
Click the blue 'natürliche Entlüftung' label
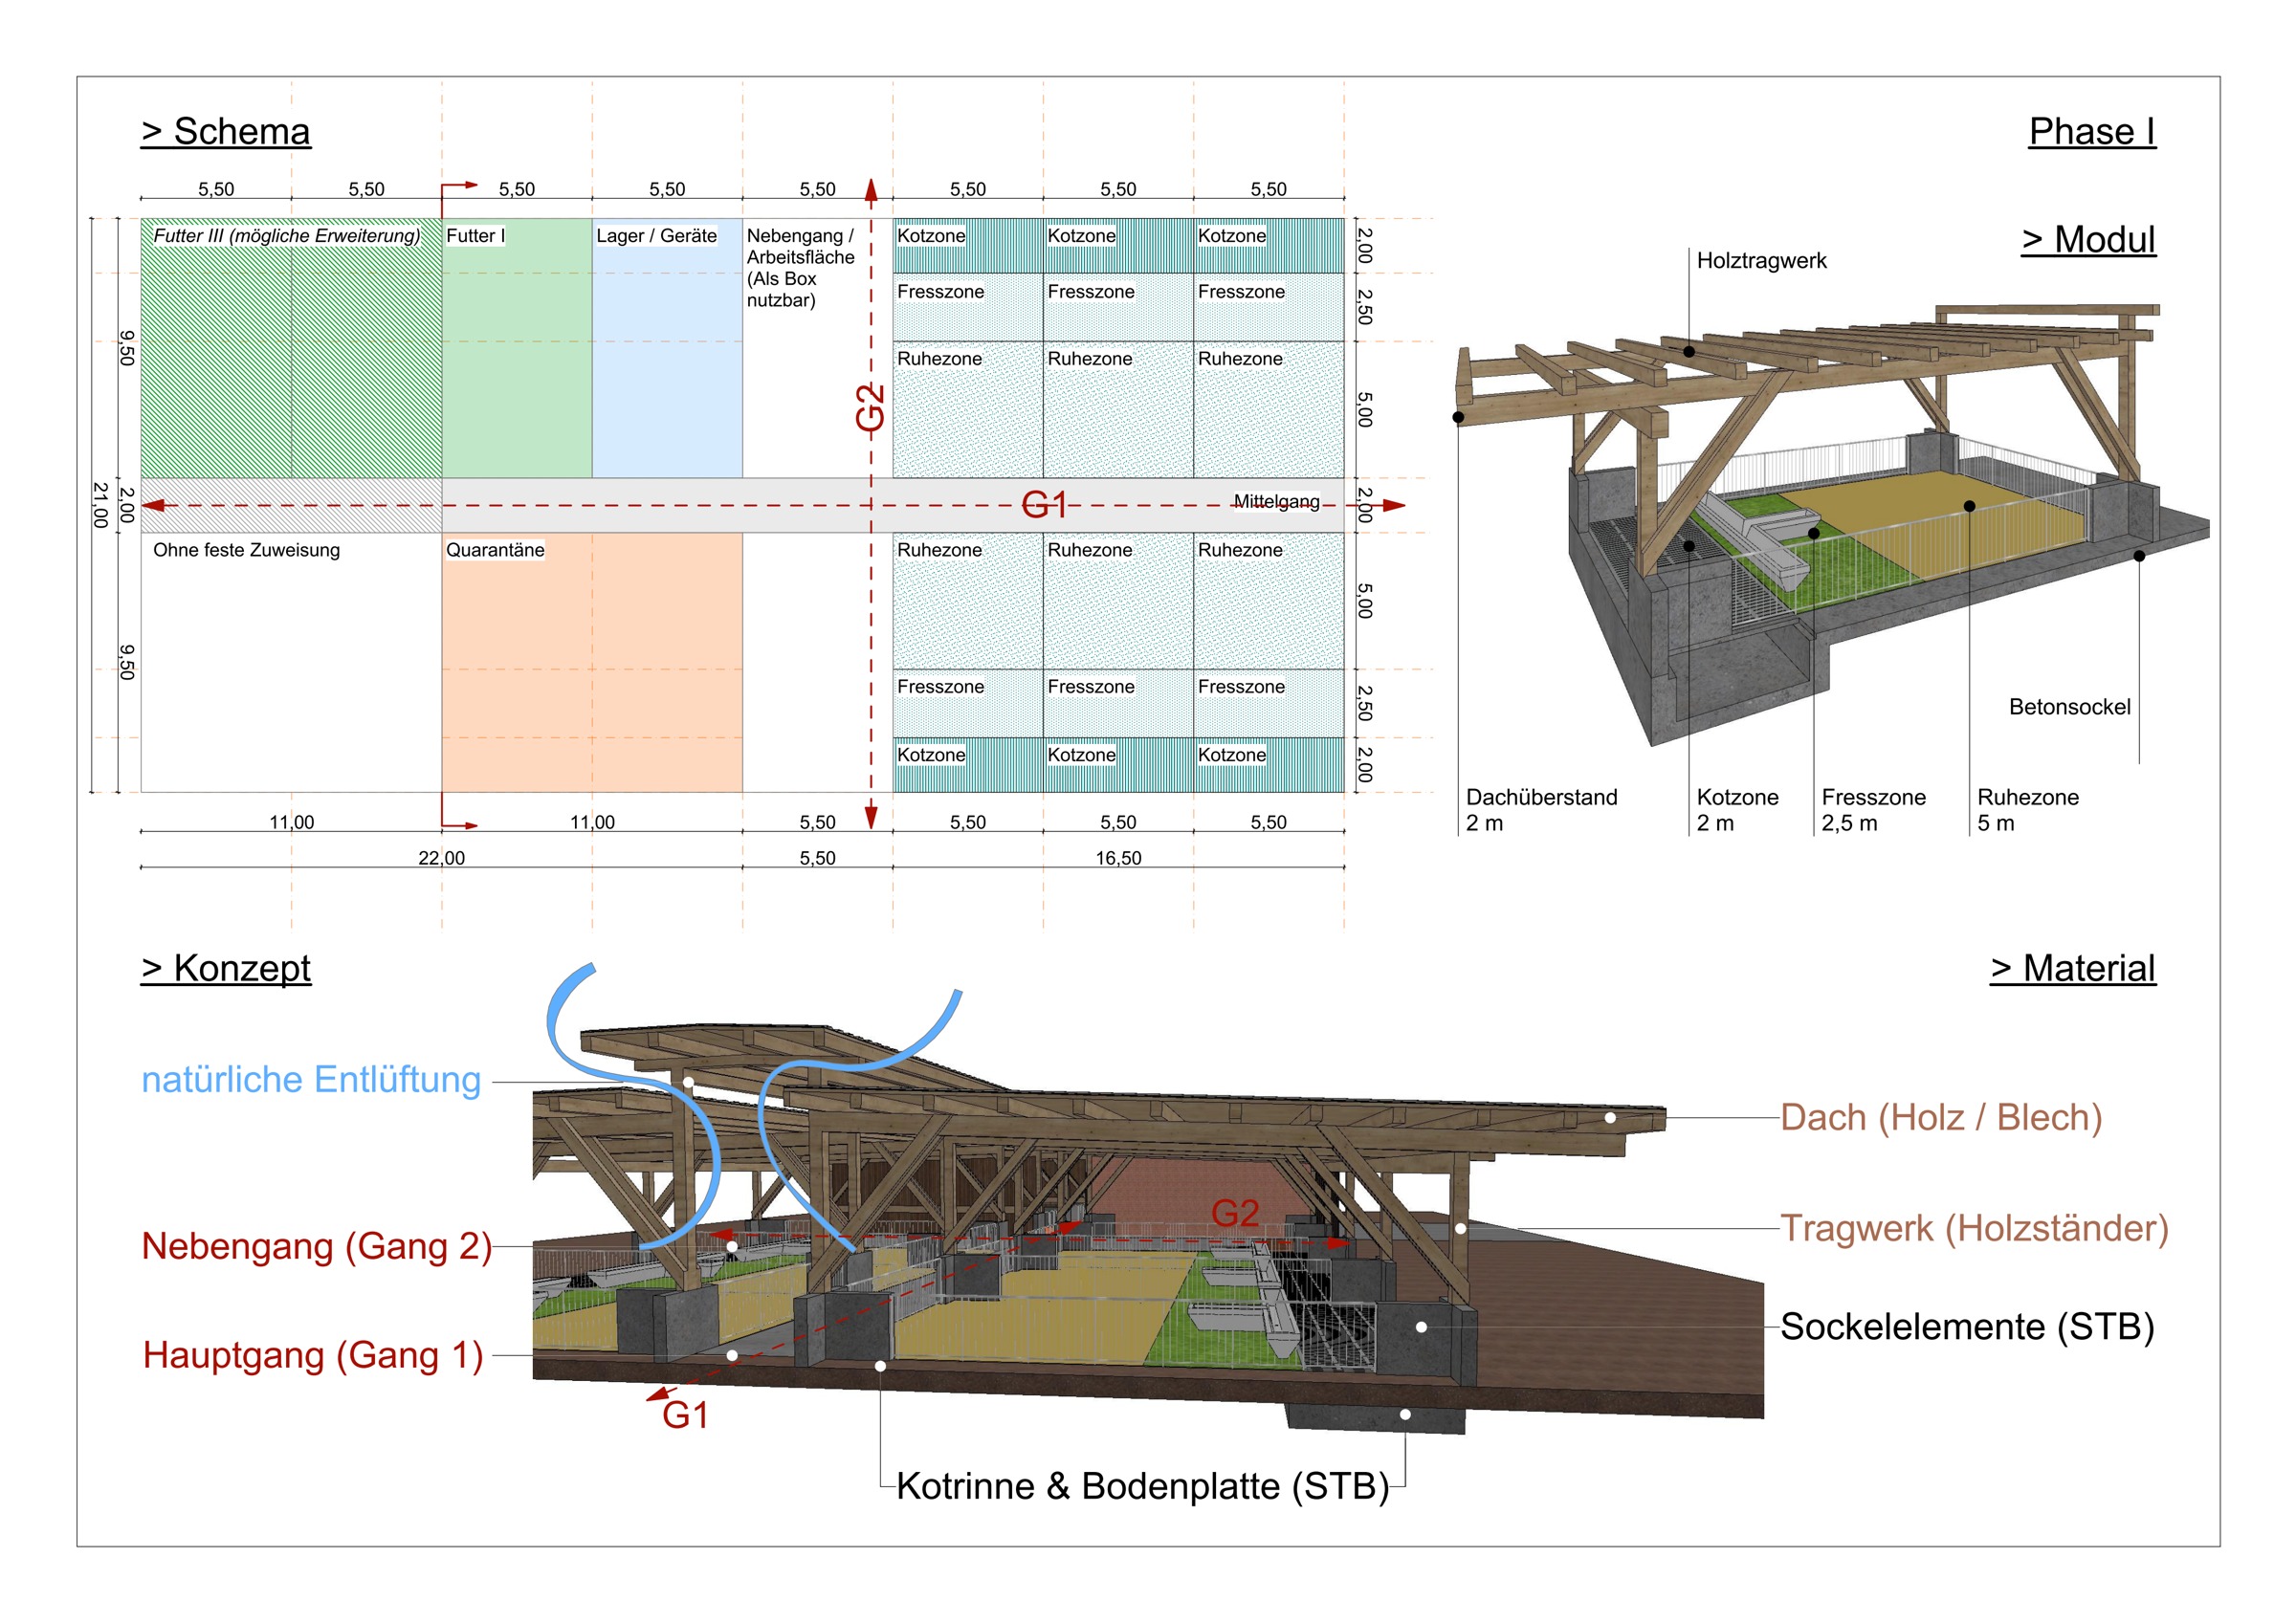(311, 1080)
